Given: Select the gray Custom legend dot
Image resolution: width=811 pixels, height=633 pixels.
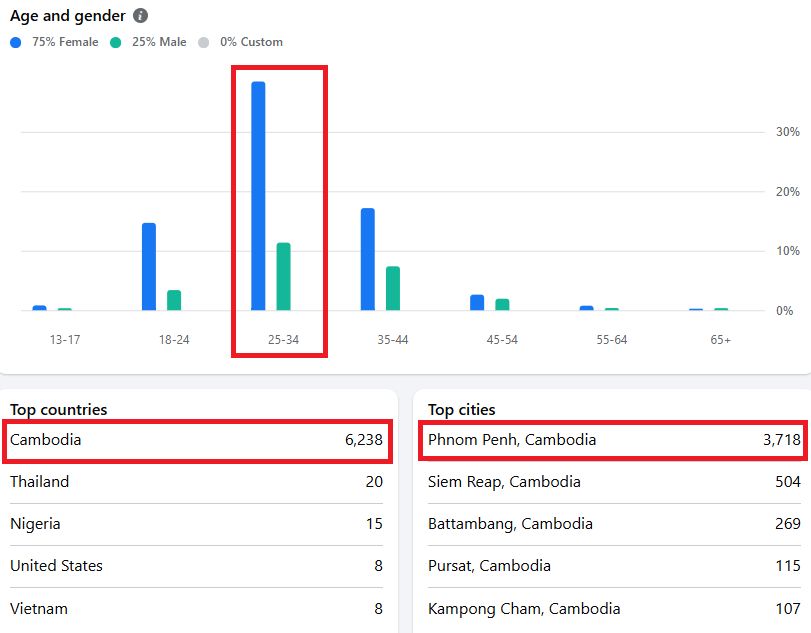Looking at the screenshot, I should 204,42.
